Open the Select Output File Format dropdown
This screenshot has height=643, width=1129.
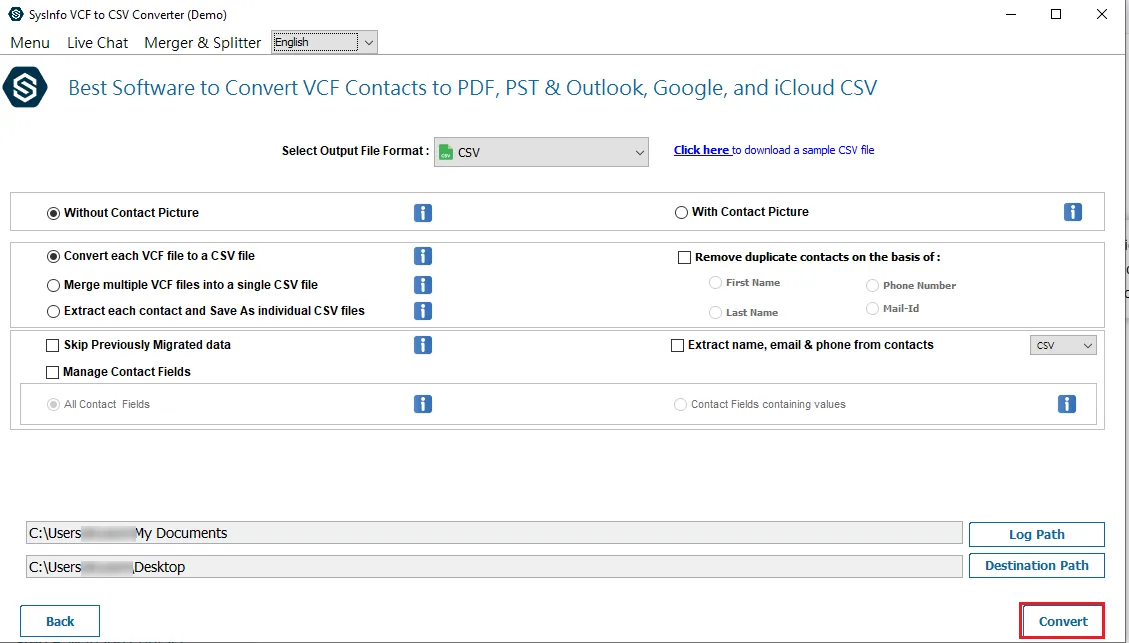pyautogui.click(x=541, y=152)
